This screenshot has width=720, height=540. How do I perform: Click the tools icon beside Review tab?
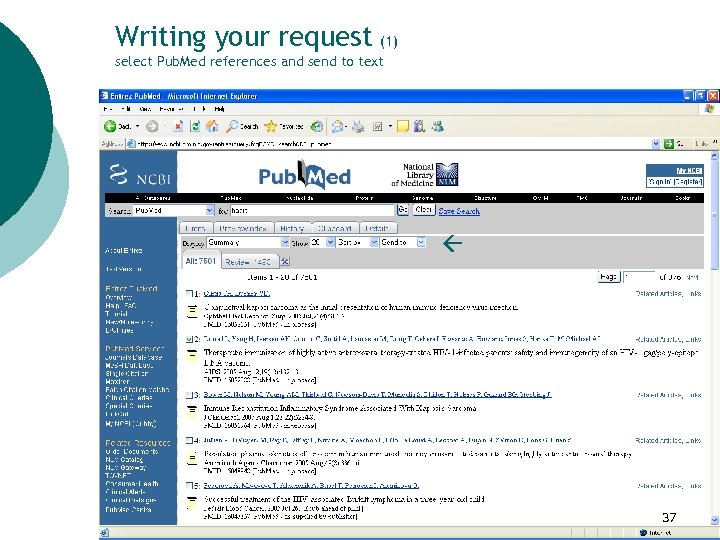coord(285,262)
